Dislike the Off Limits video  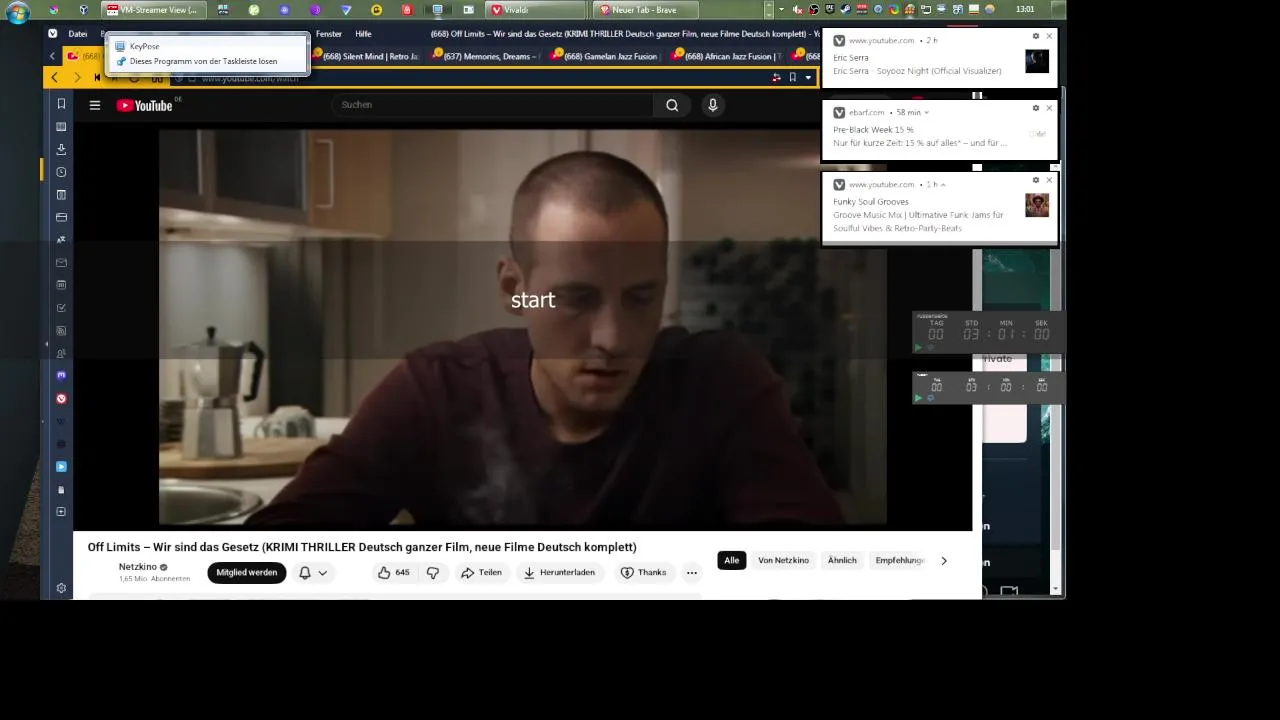point(433,572)
